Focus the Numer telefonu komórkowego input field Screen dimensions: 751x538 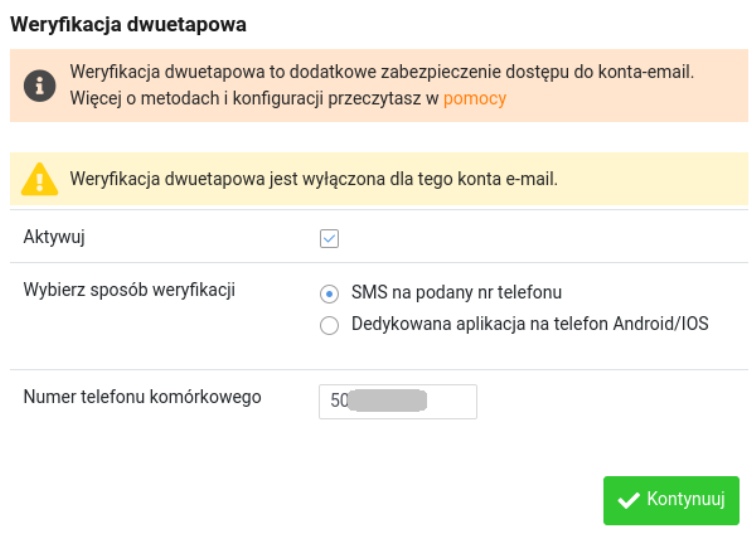450,401
